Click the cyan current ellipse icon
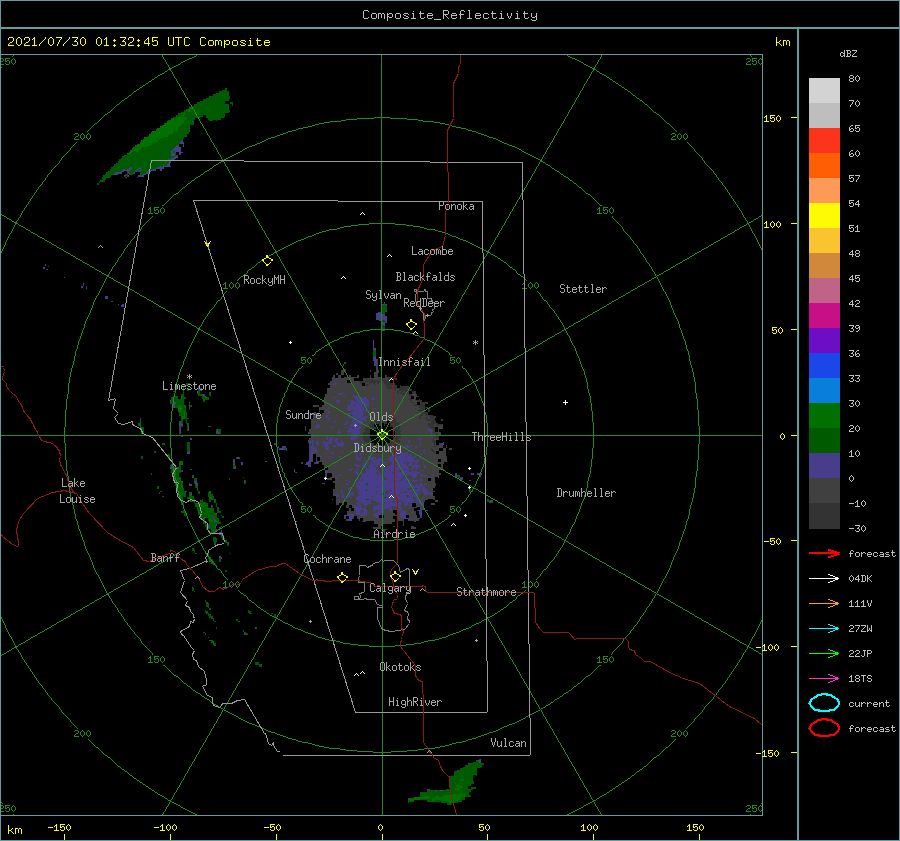Screen dimensions: 900x841 tap(824, 703)
